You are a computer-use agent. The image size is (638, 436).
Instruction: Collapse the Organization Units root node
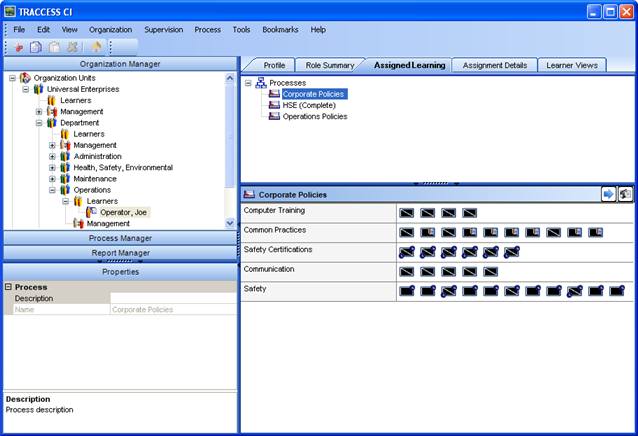click(13, 78)
